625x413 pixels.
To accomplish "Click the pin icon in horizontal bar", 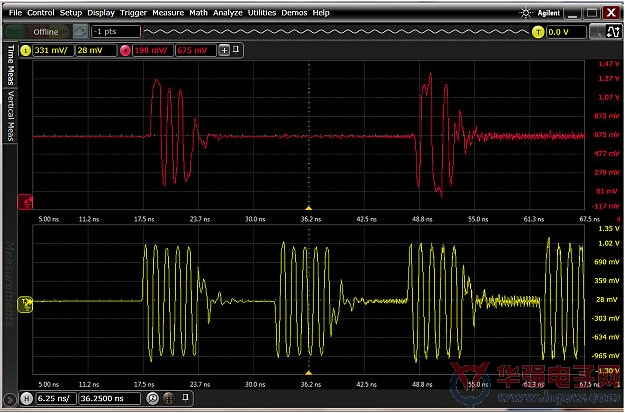I will tap(185, 397).
